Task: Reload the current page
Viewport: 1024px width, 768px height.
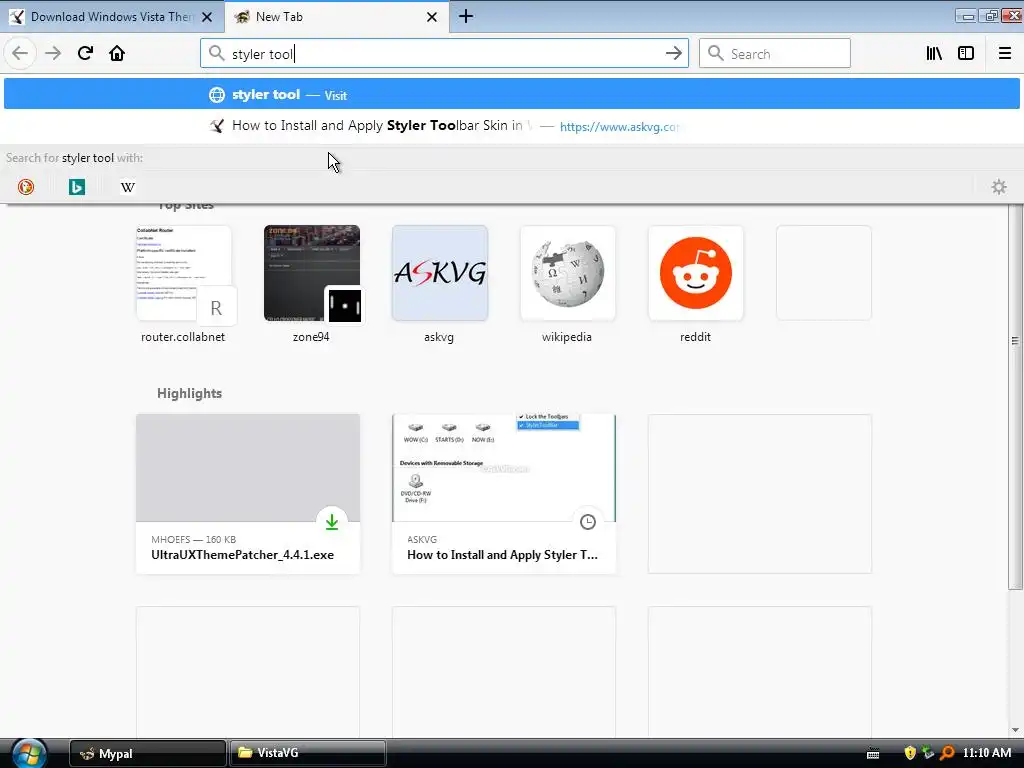Action: [x=86, y=54]
